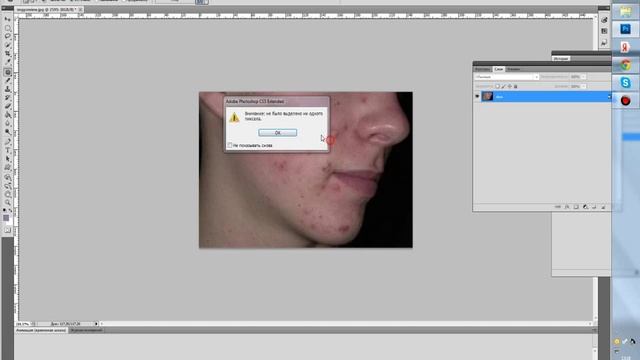
Task: Open the layer Opacity slider arrow
Action: coord(583,77)
